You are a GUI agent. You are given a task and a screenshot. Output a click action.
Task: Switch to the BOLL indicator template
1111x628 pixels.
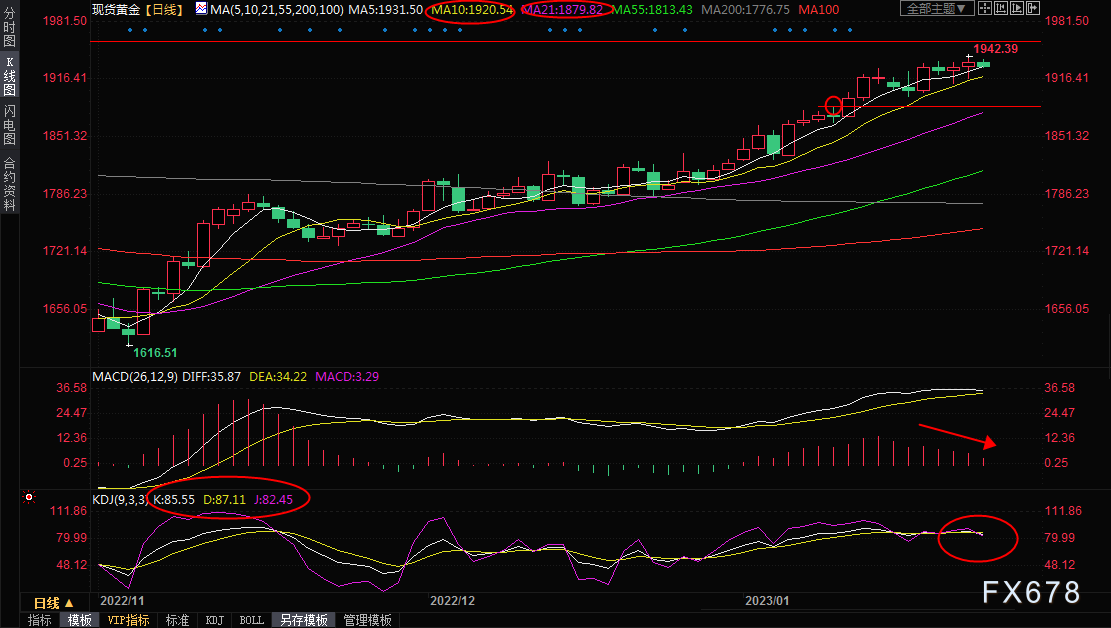[x=251, y=620]
